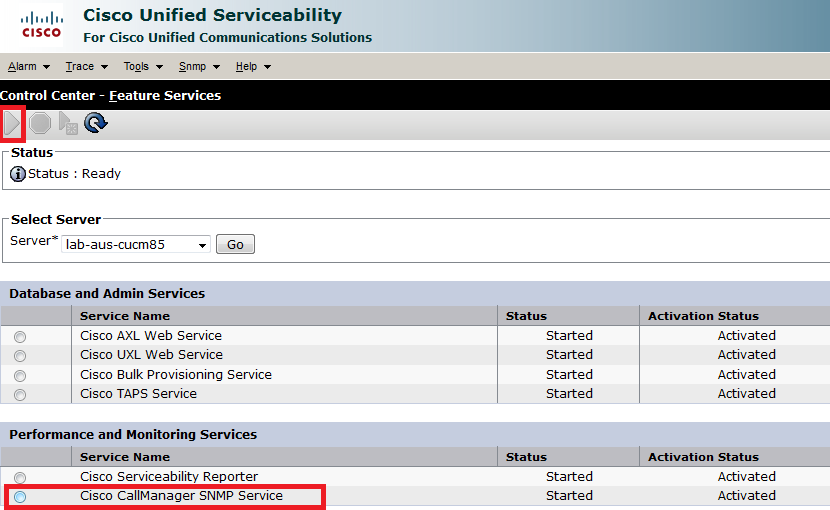The image size is (830, 510).
Task: Click Started status of Cisco AXL Web Service
Action: 569,335
